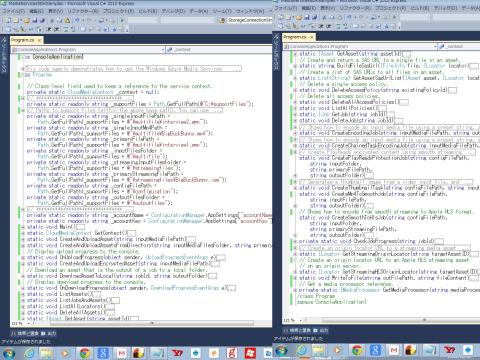The height and width of the screenshot is (360, 480).
Task: Click Object Member List icon in left window
Action: pos(8,29)
